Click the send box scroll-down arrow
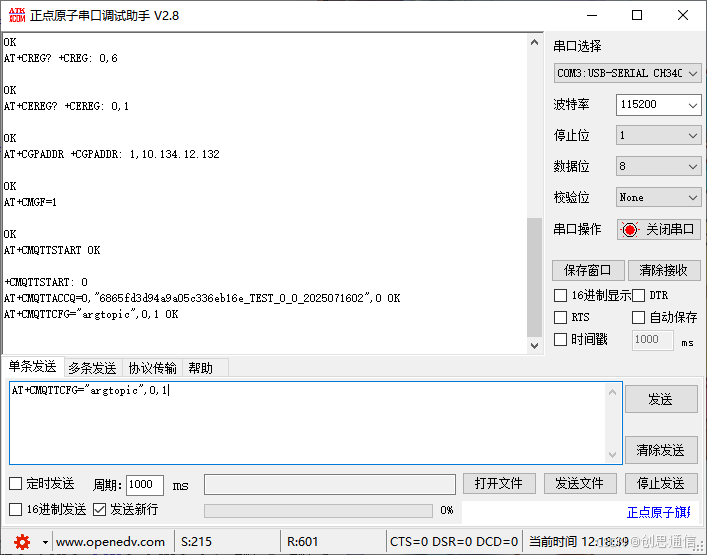Image resolution: width=707 pixels, height=555 pixels. tap(612, 454)
